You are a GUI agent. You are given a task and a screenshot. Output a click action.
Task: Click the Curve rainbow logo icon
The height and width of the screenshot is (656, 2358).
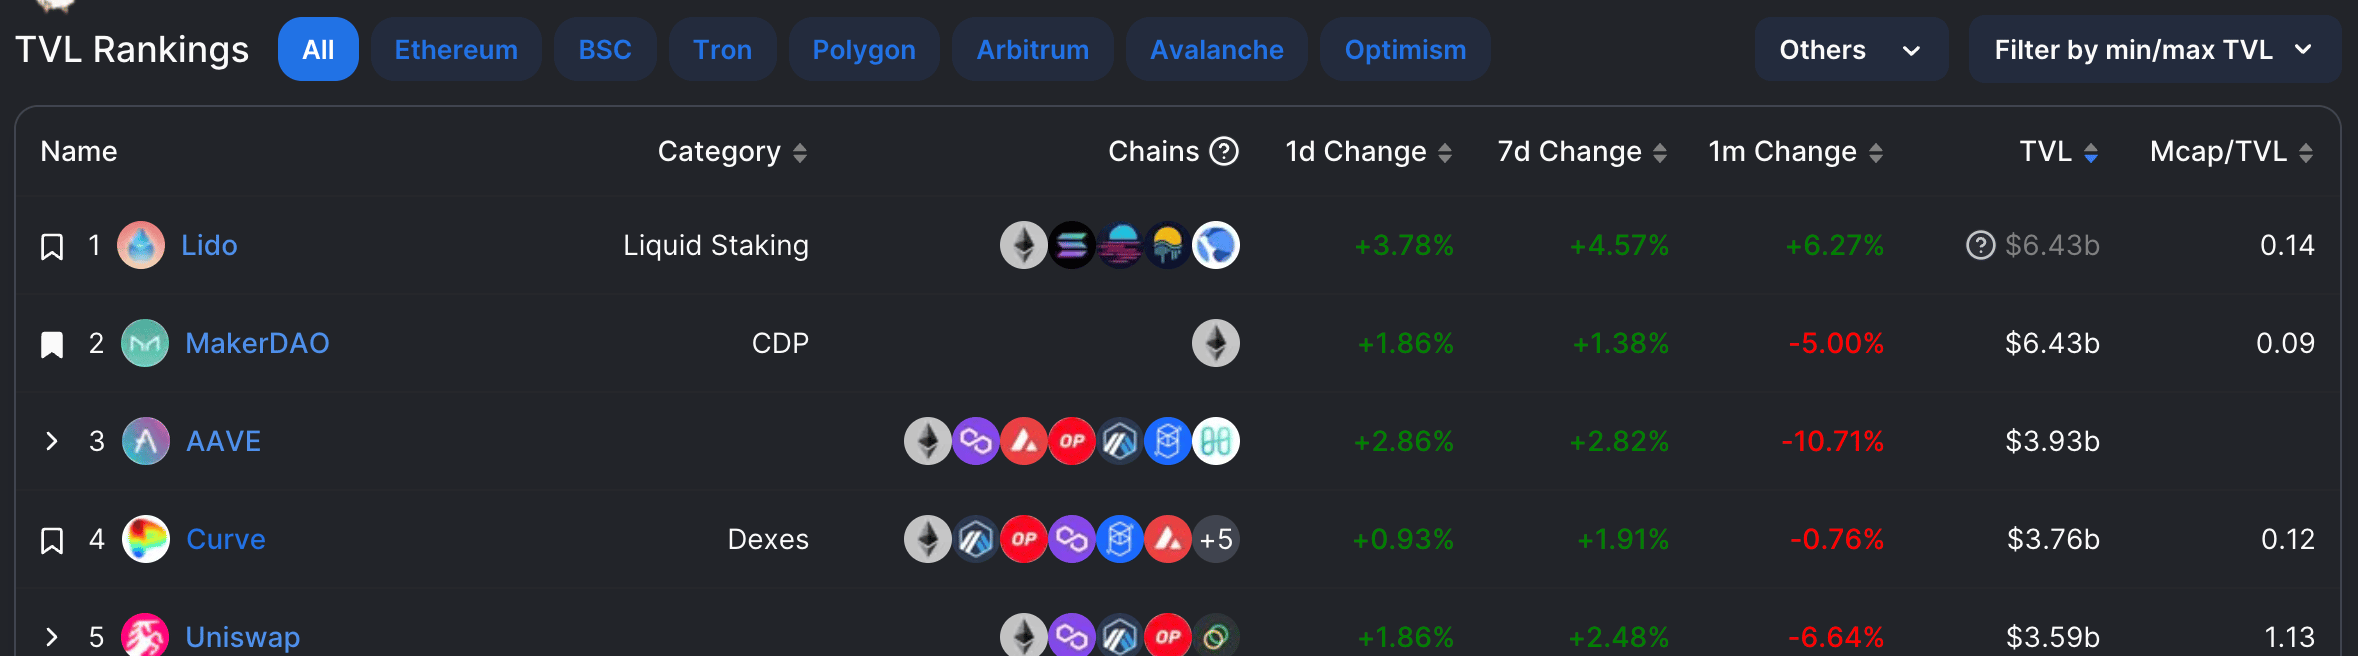(146, 539)
